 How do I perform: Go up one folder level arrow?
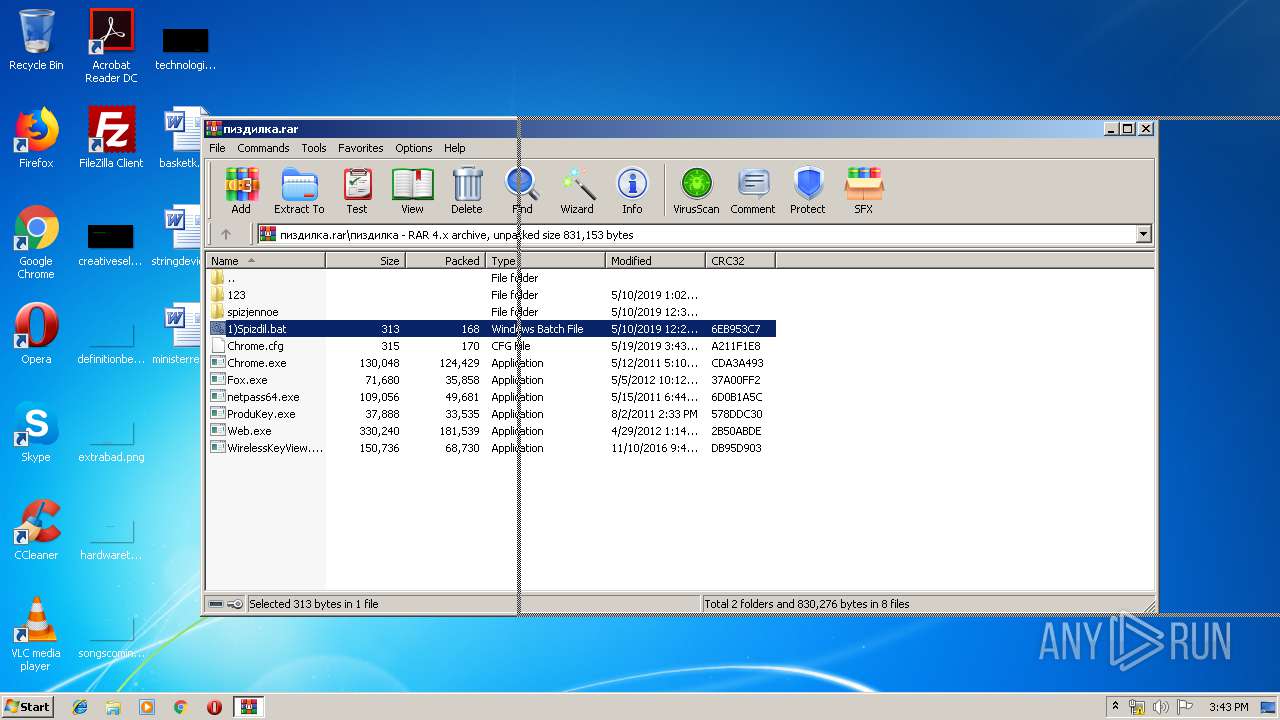pos(226,234)
